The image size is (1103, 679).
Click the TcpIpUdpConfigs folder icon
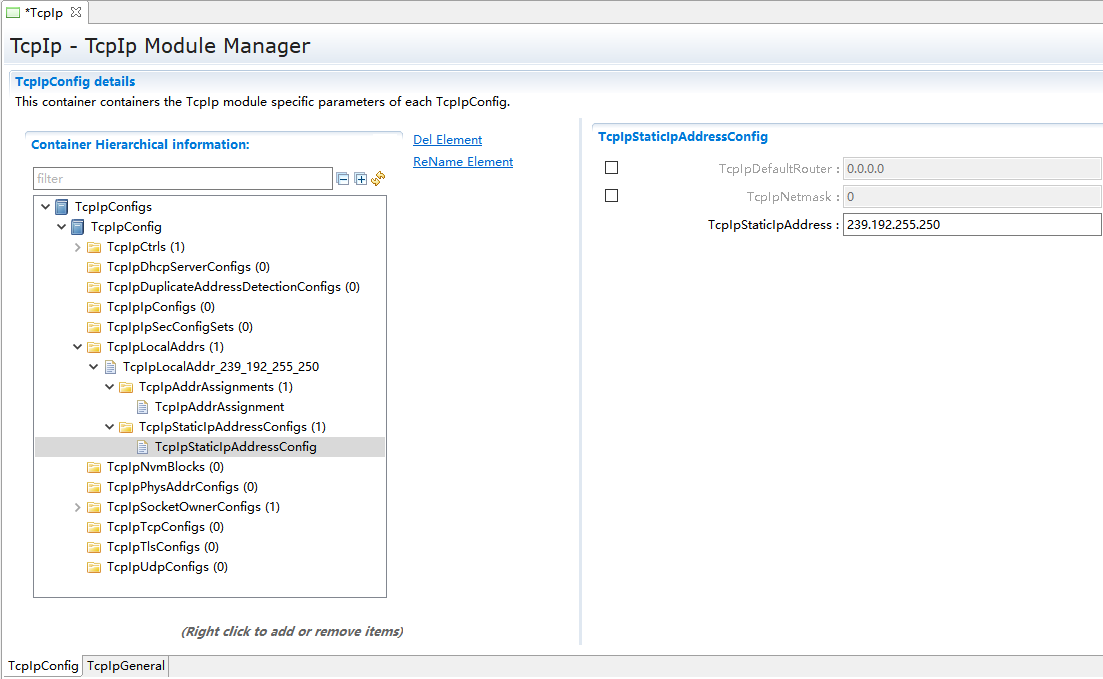[94, 567]
